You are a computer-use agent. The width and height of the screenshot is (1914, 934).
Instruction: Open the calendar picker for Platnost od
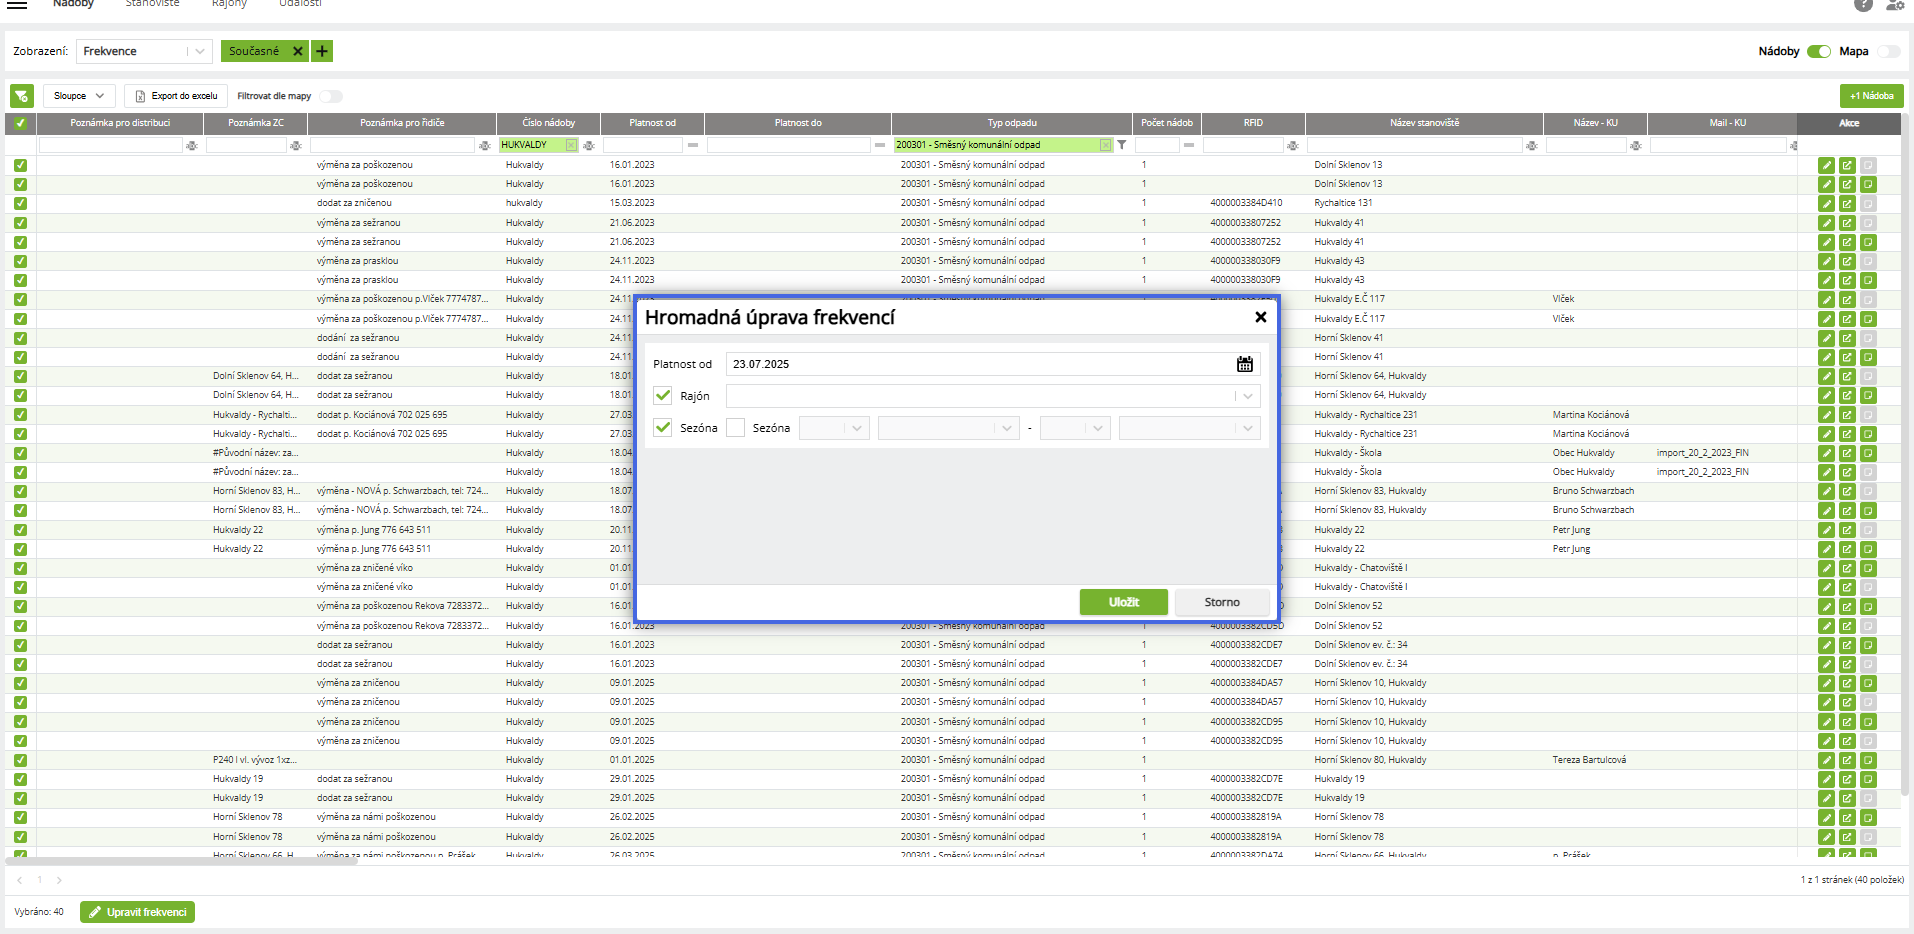click(x=1244, y=364)
